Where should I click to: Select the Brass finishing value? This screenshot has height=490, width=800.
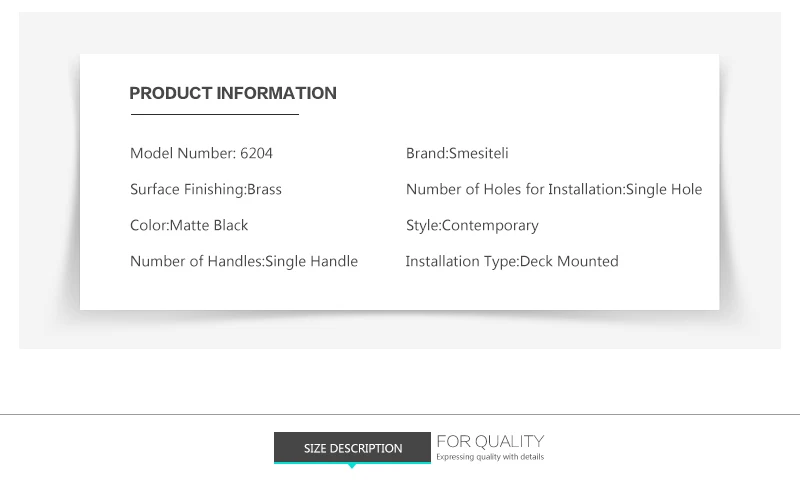(x=264, y=190)
